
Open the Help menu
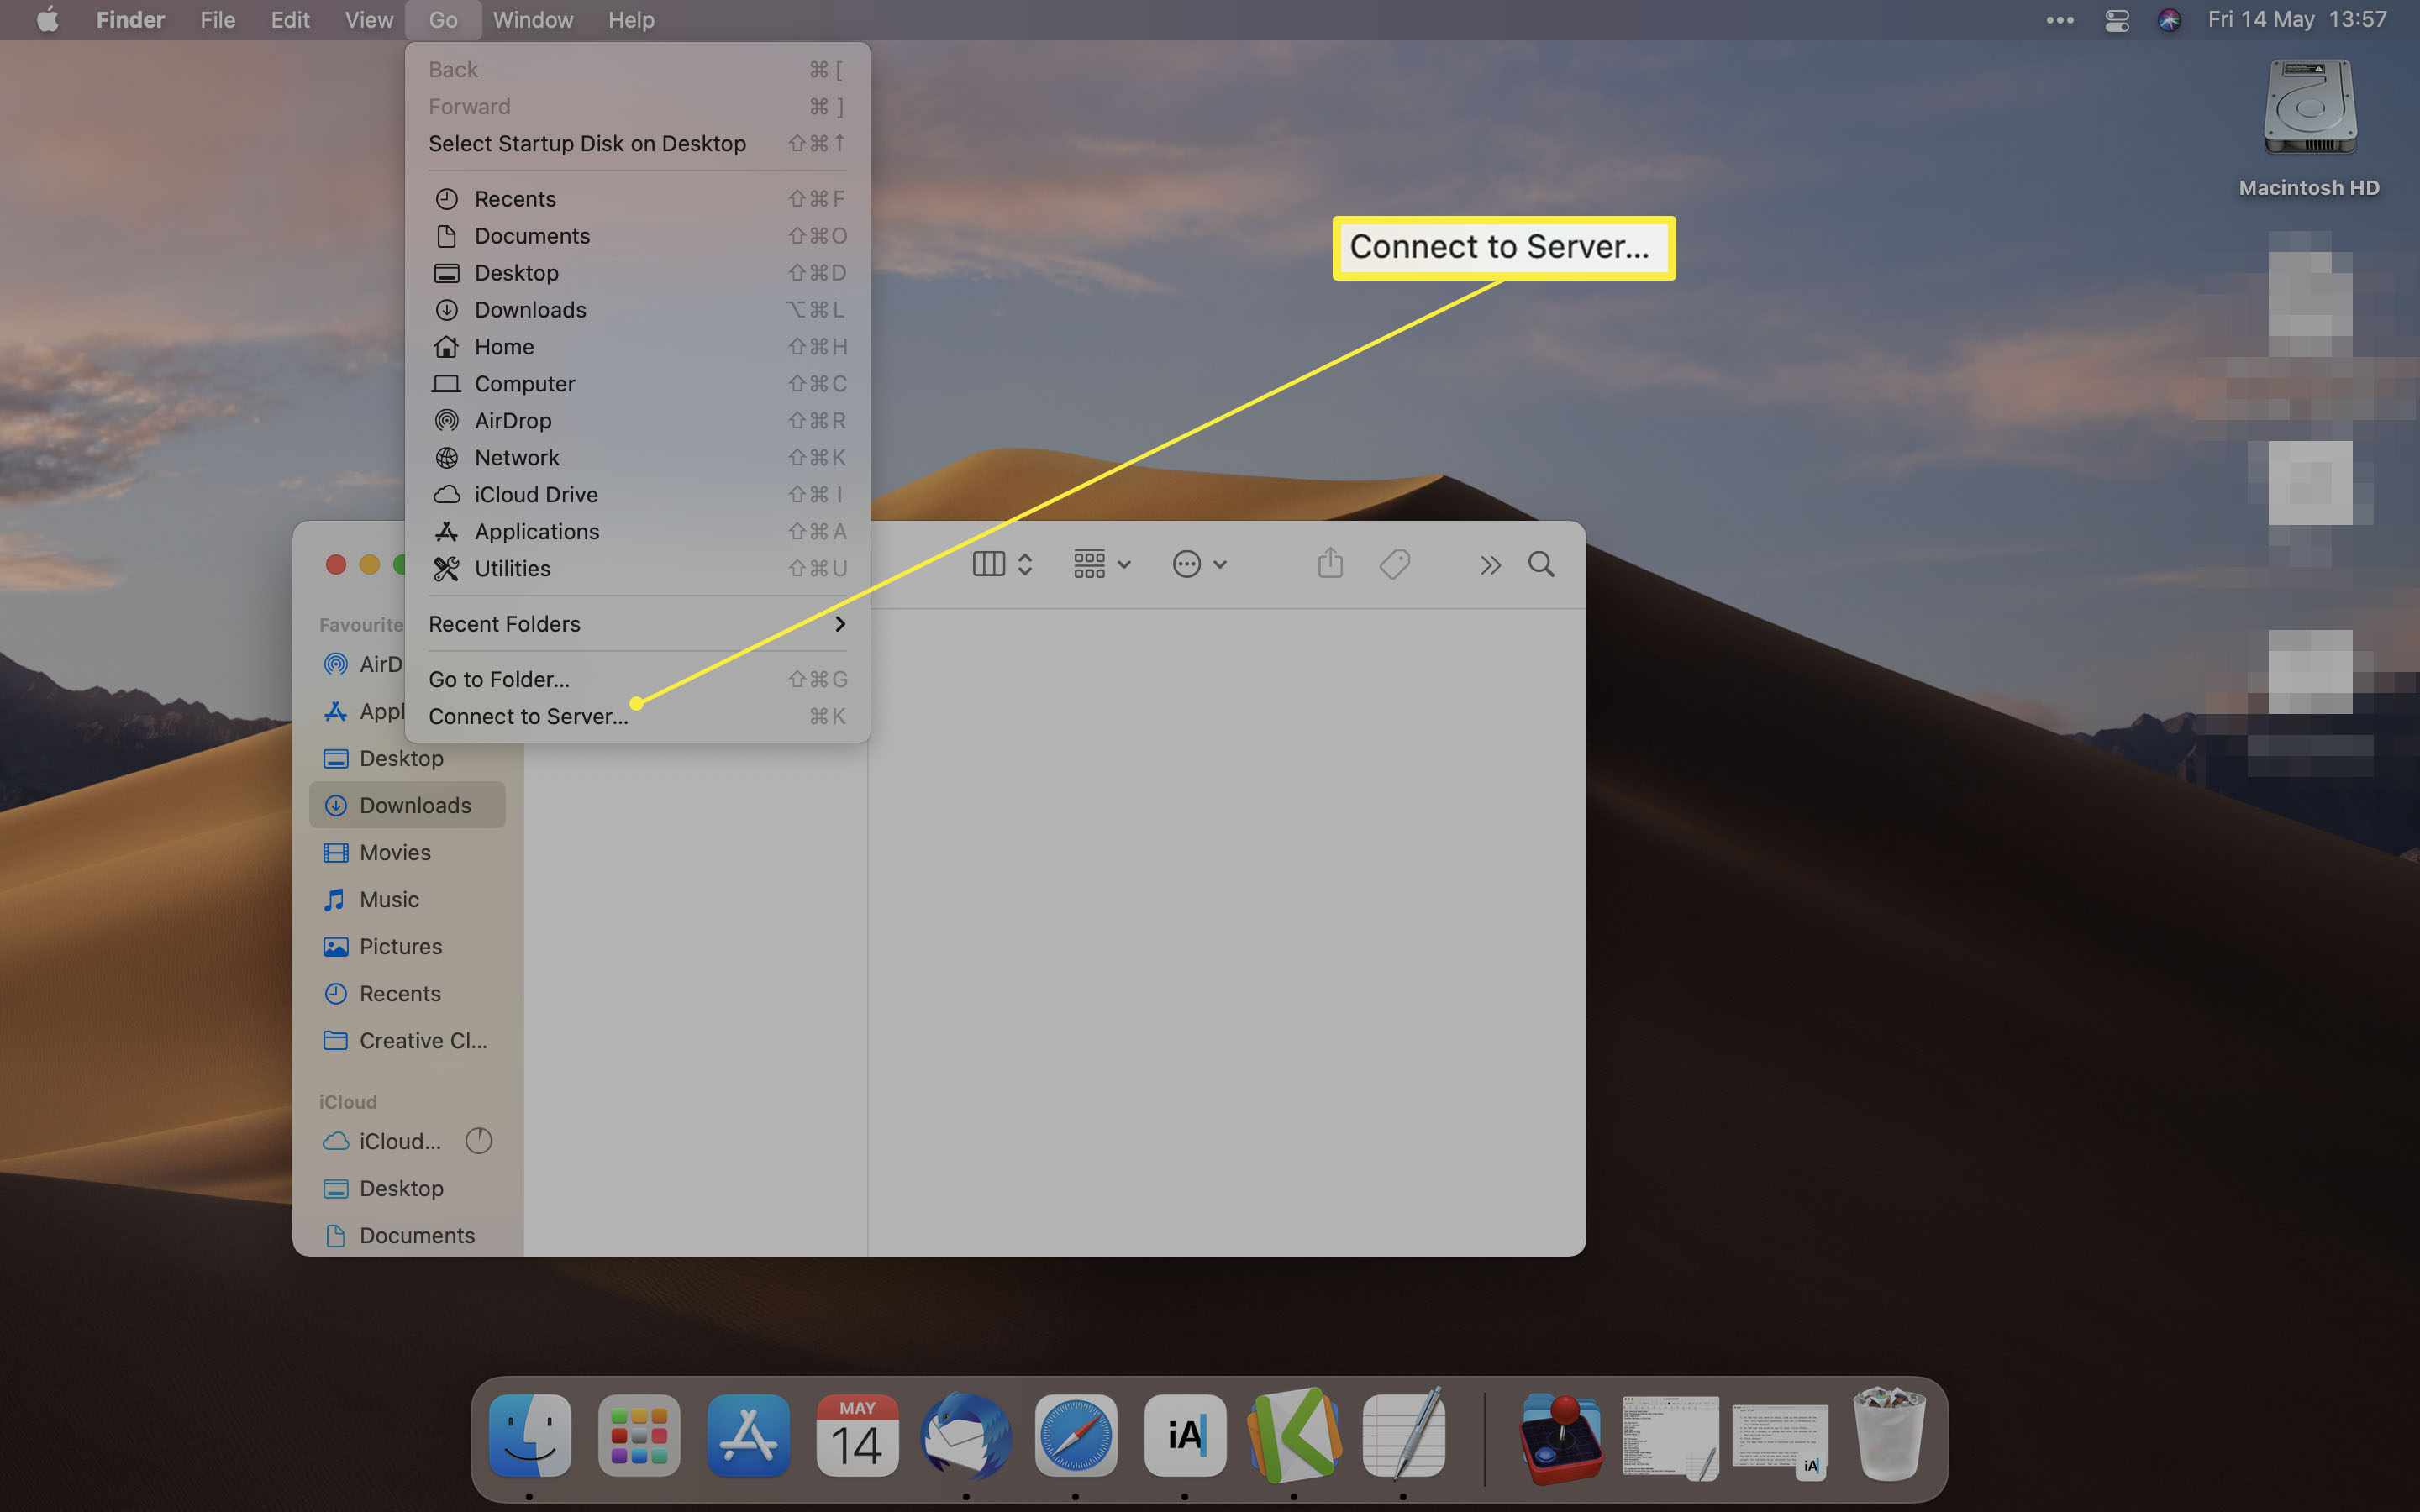631,20
